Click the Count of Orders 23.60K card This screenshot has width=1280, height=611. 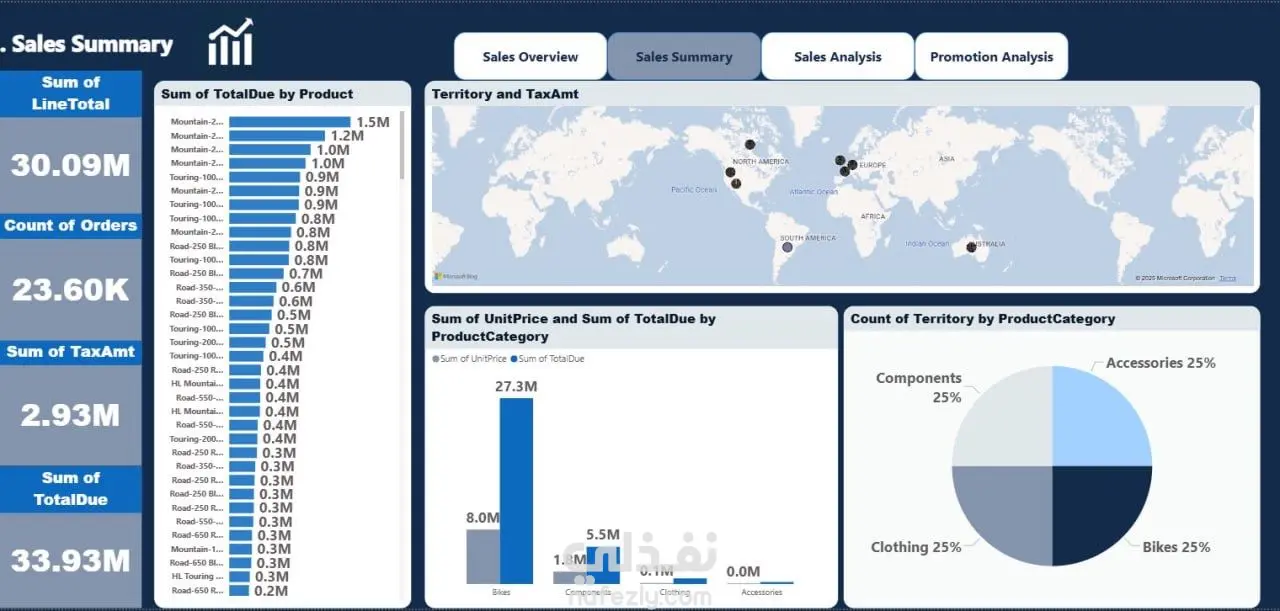click(71, 275)
